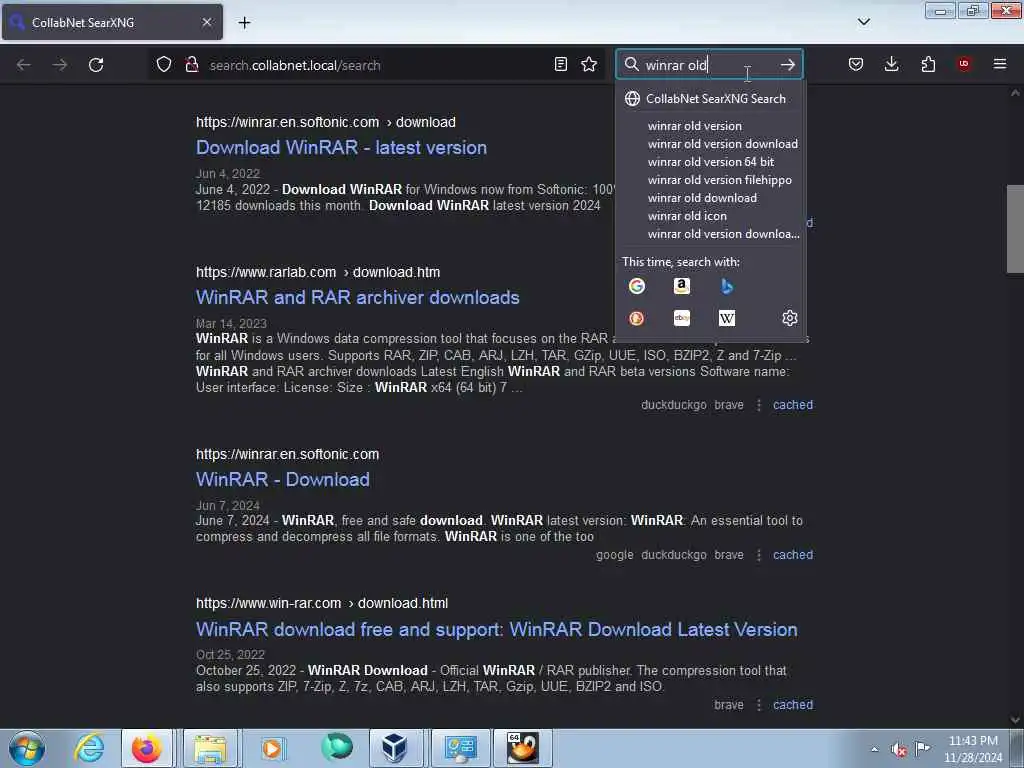Image resolution: width=1024 pixels, height=768 pixels.
Task: Go forward one page
Action: tap(59, 65)
